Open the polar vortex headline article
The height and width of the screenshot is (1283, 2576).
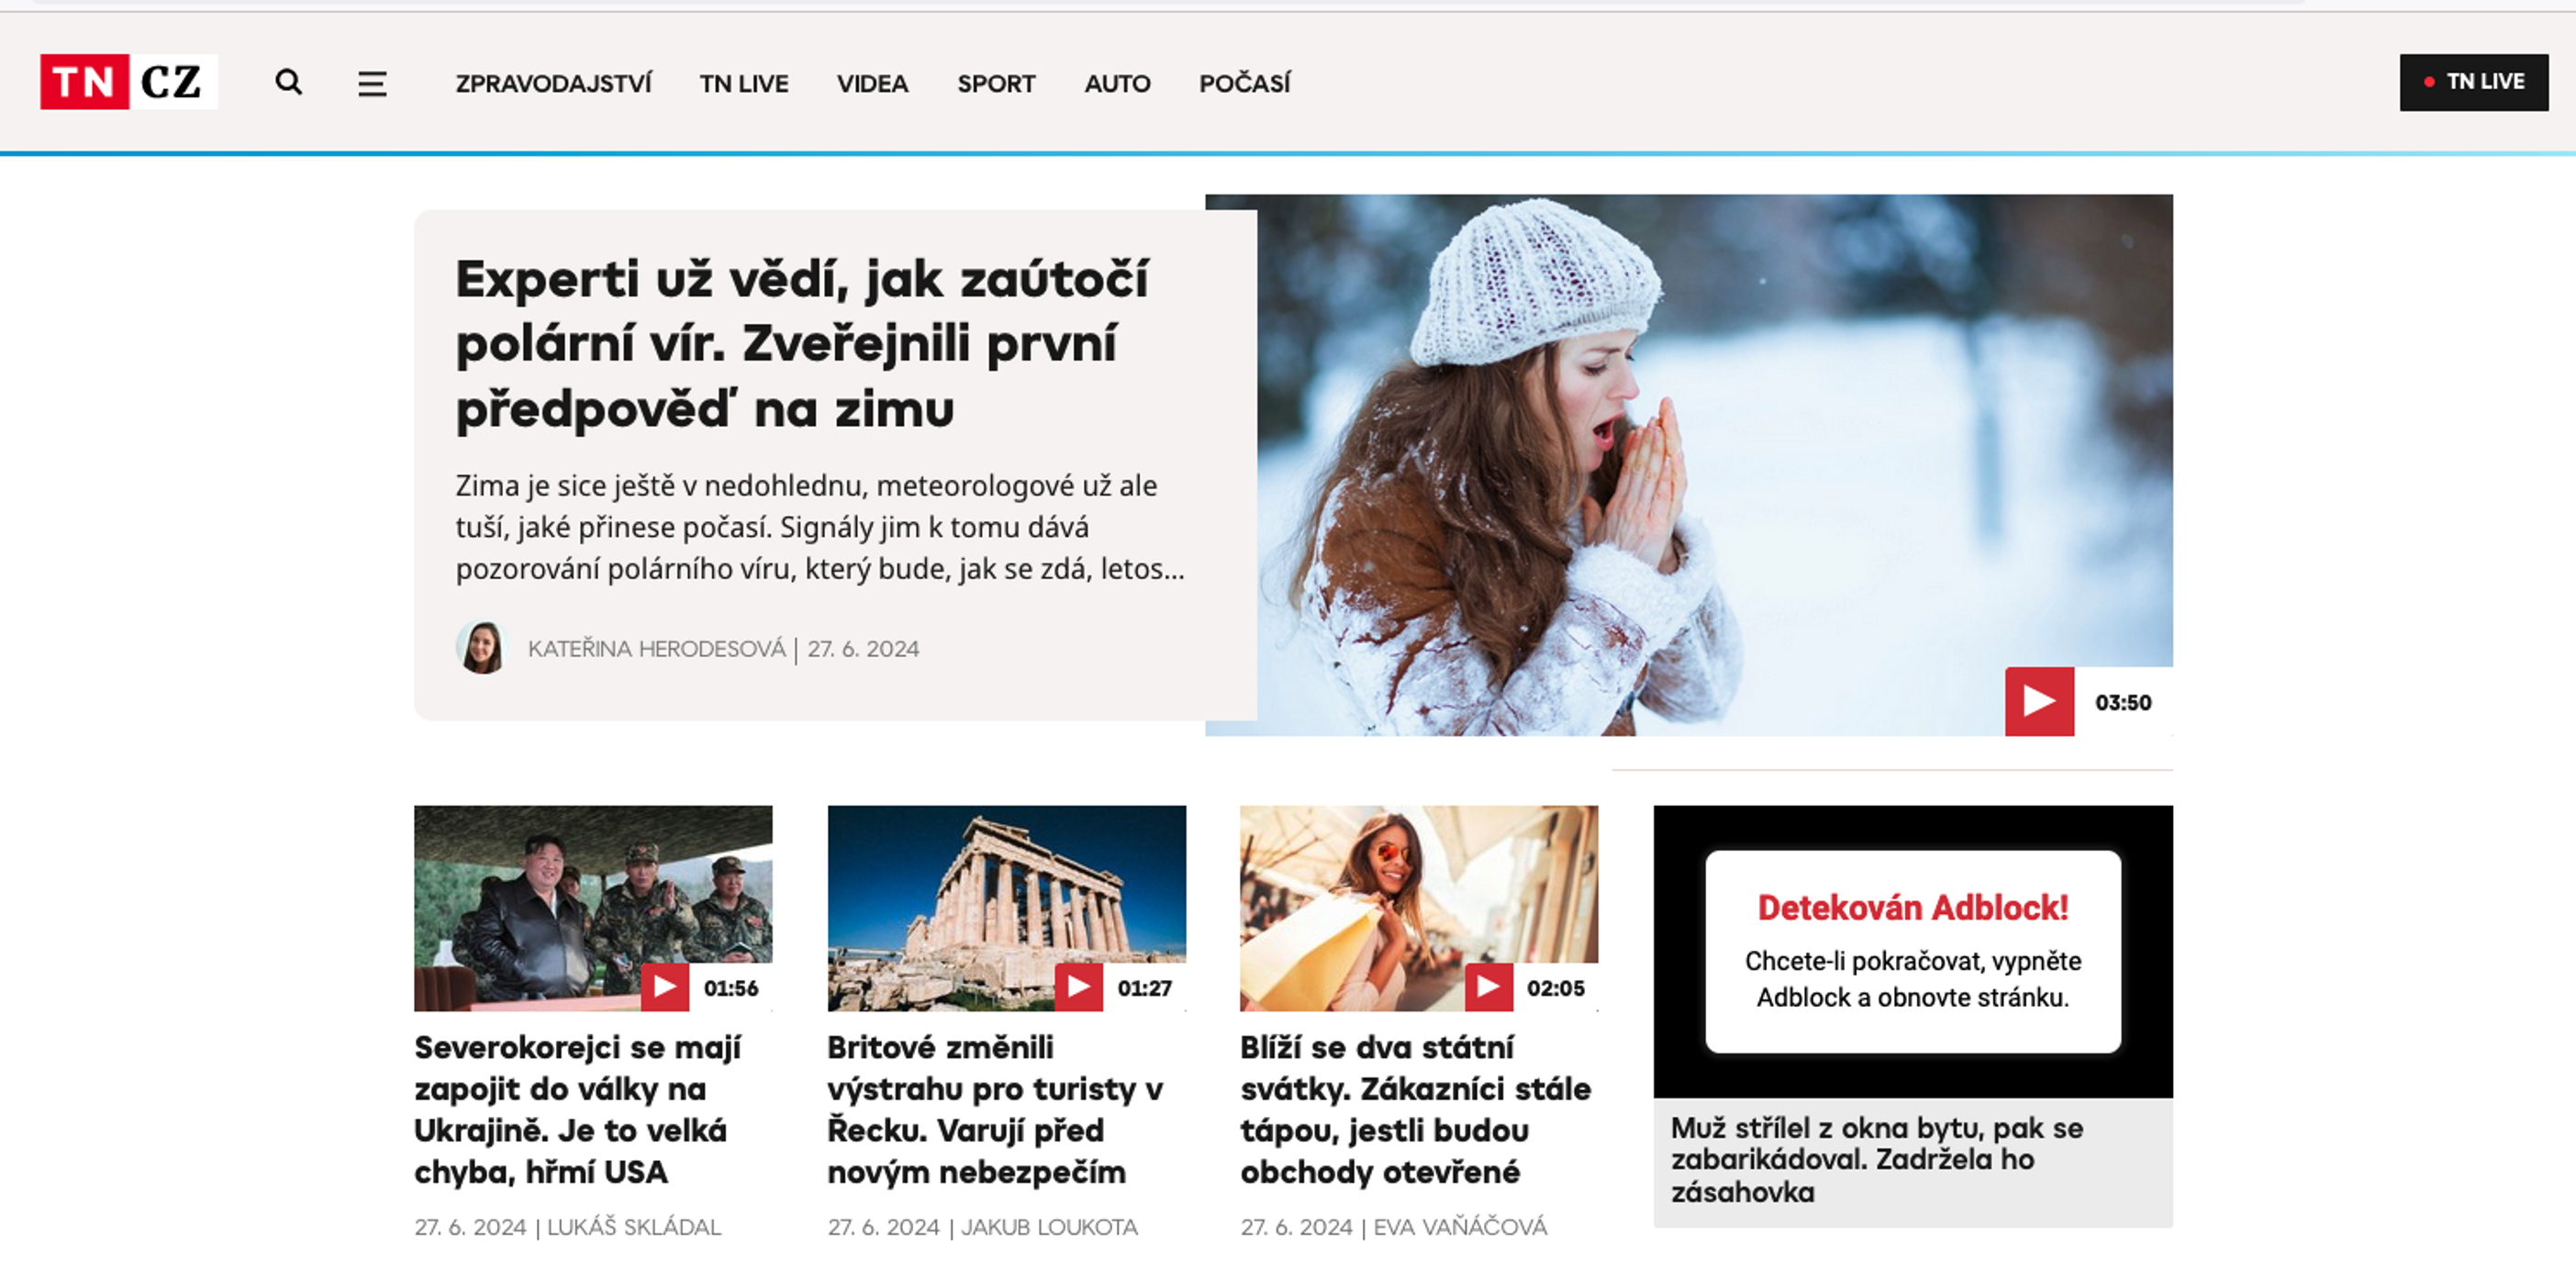802,343
